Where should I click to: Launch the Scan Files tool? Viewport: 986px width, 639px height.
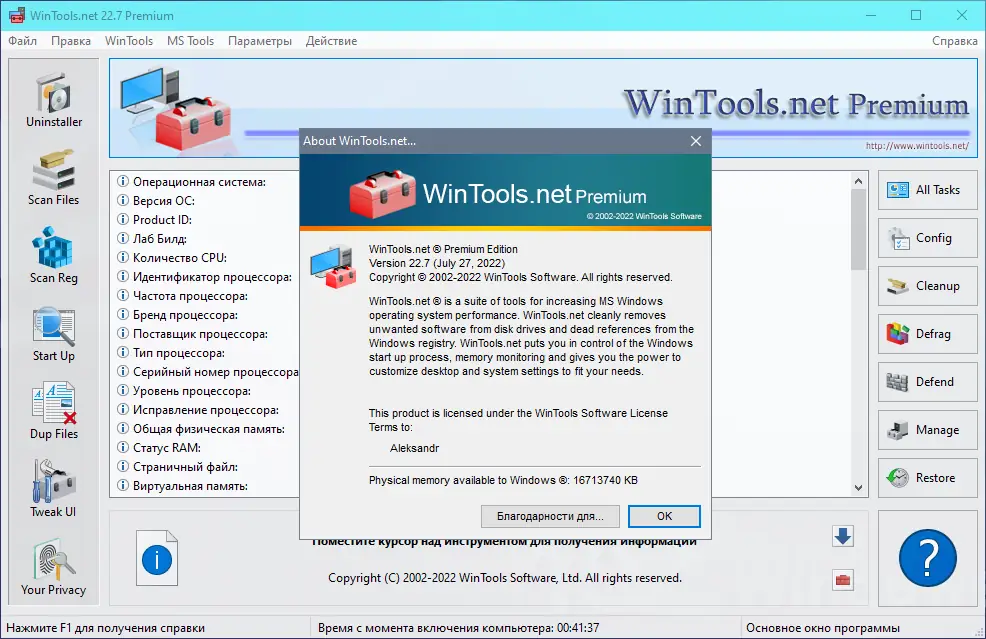pos(54,179)
